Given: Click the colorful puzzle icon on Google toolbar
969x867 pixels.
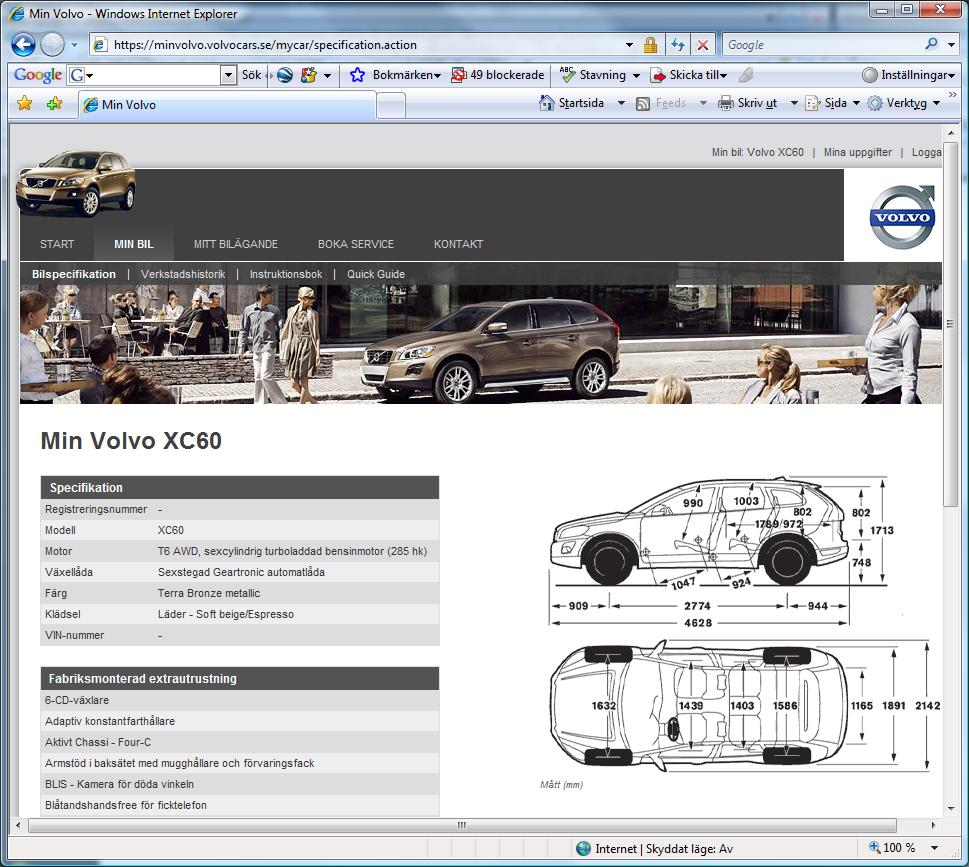Looking at the screenshot, I should pos(308,75).
